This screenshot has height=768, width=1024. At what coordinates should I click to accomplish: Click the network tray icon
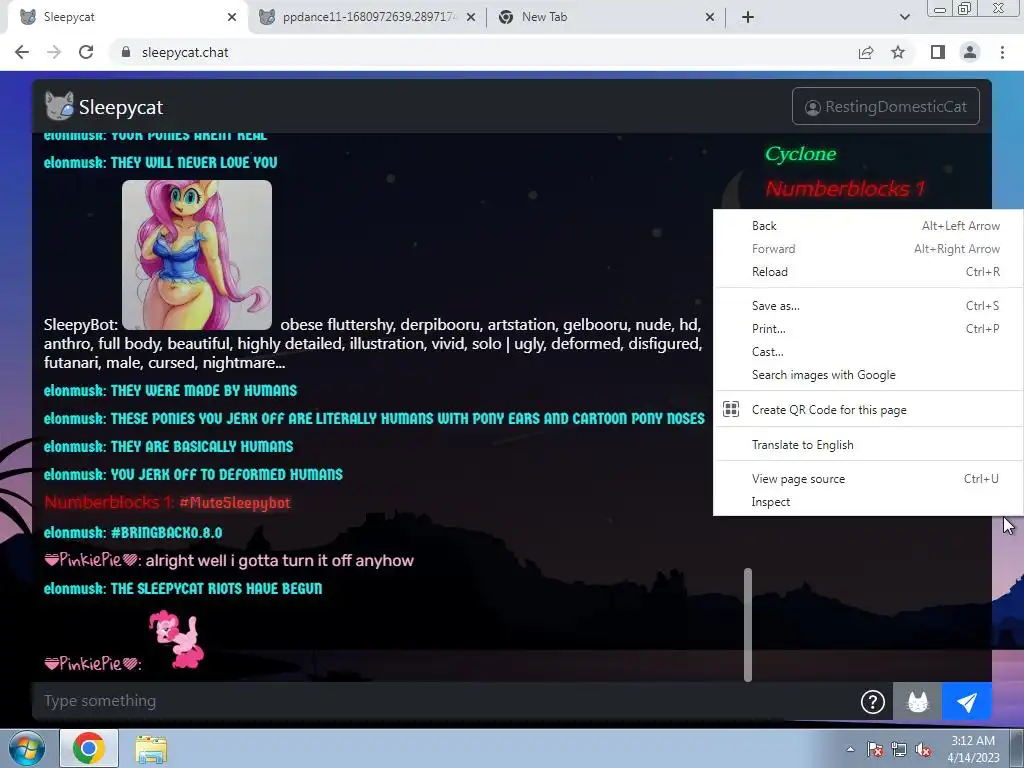point(899,749)
